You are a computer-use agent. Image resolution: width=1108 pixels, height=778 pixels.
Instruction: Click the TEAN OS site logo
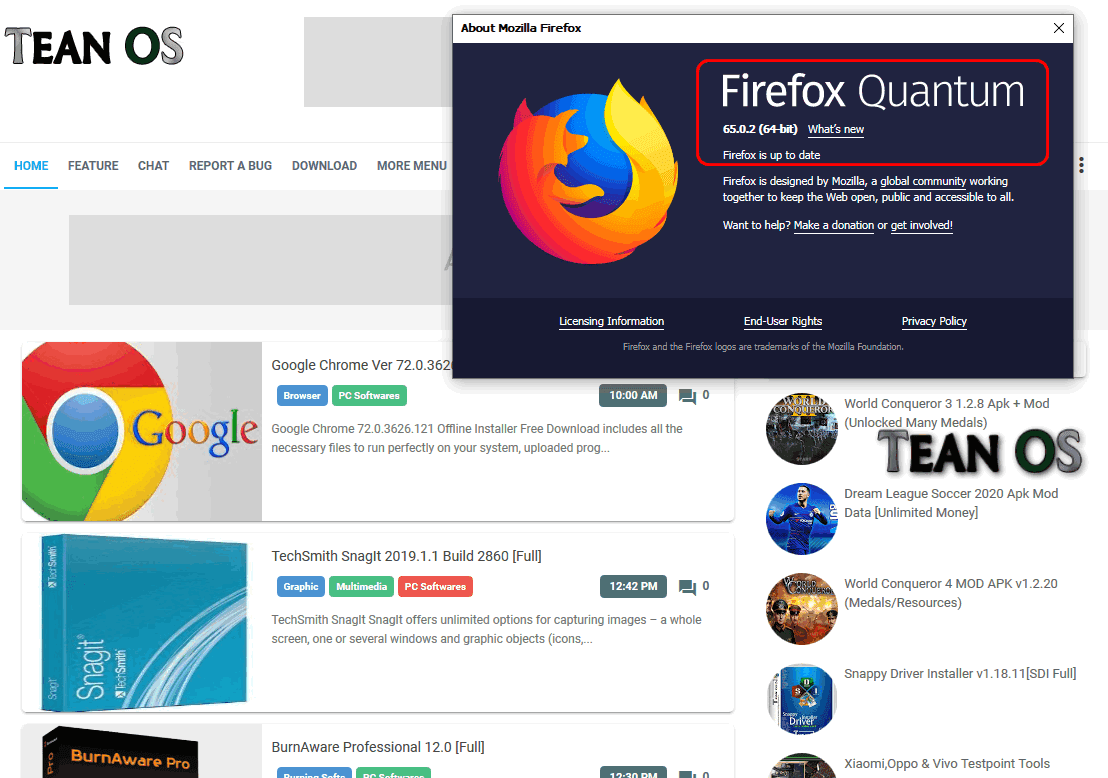coord(94,47)
